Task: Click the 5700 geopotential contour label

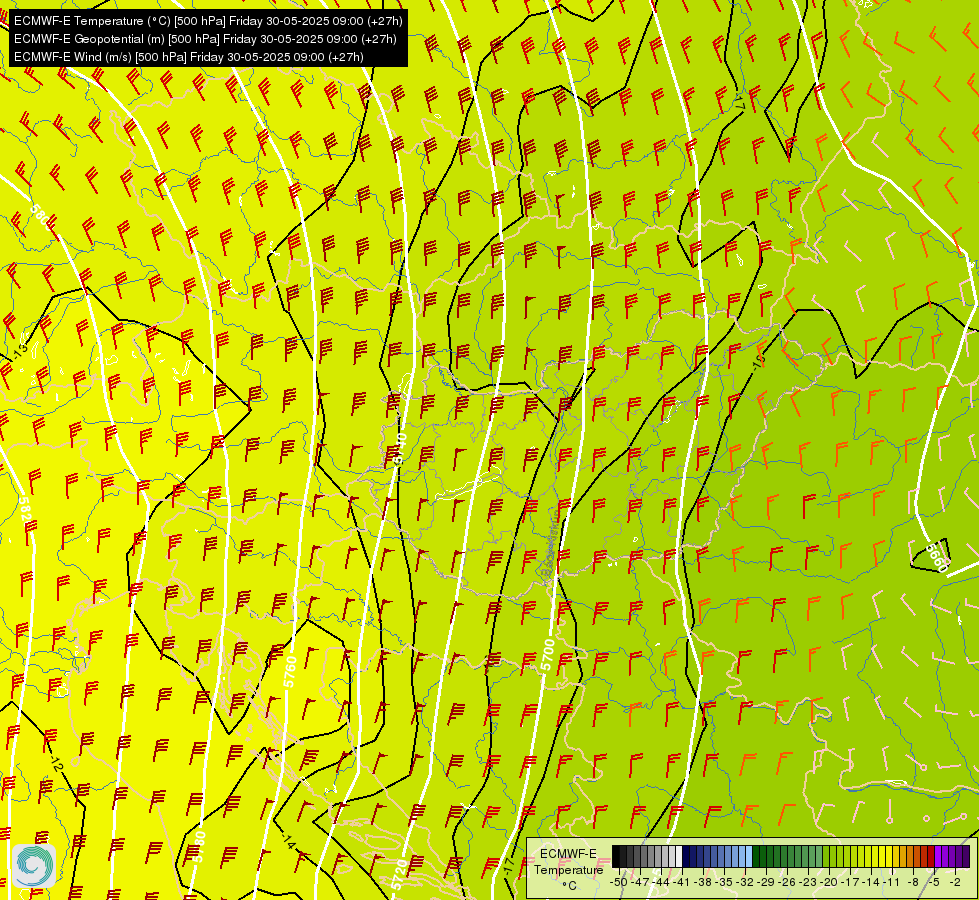Action: coord(548,655)
